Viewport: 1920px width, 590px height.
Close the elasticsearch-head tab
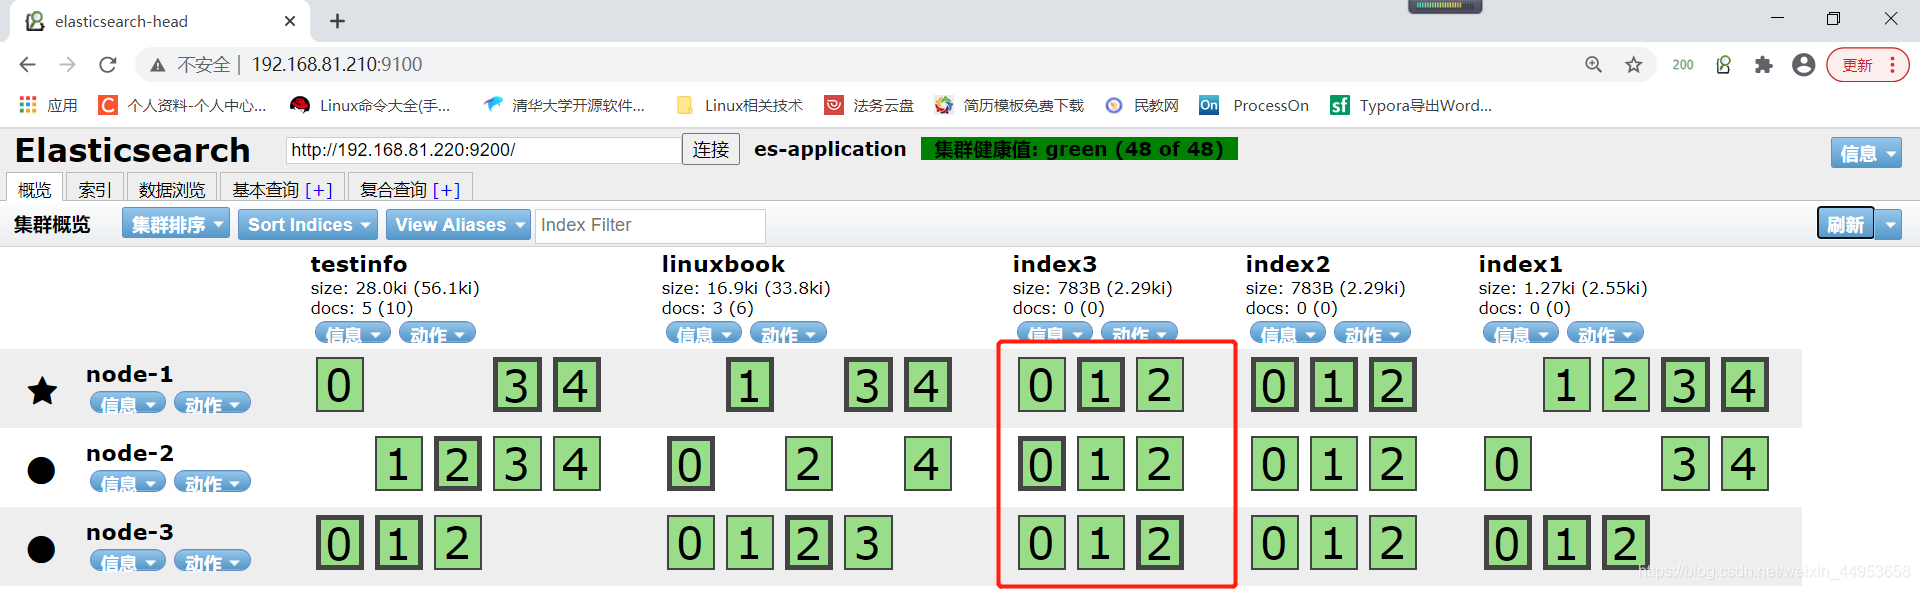point(290,21)
